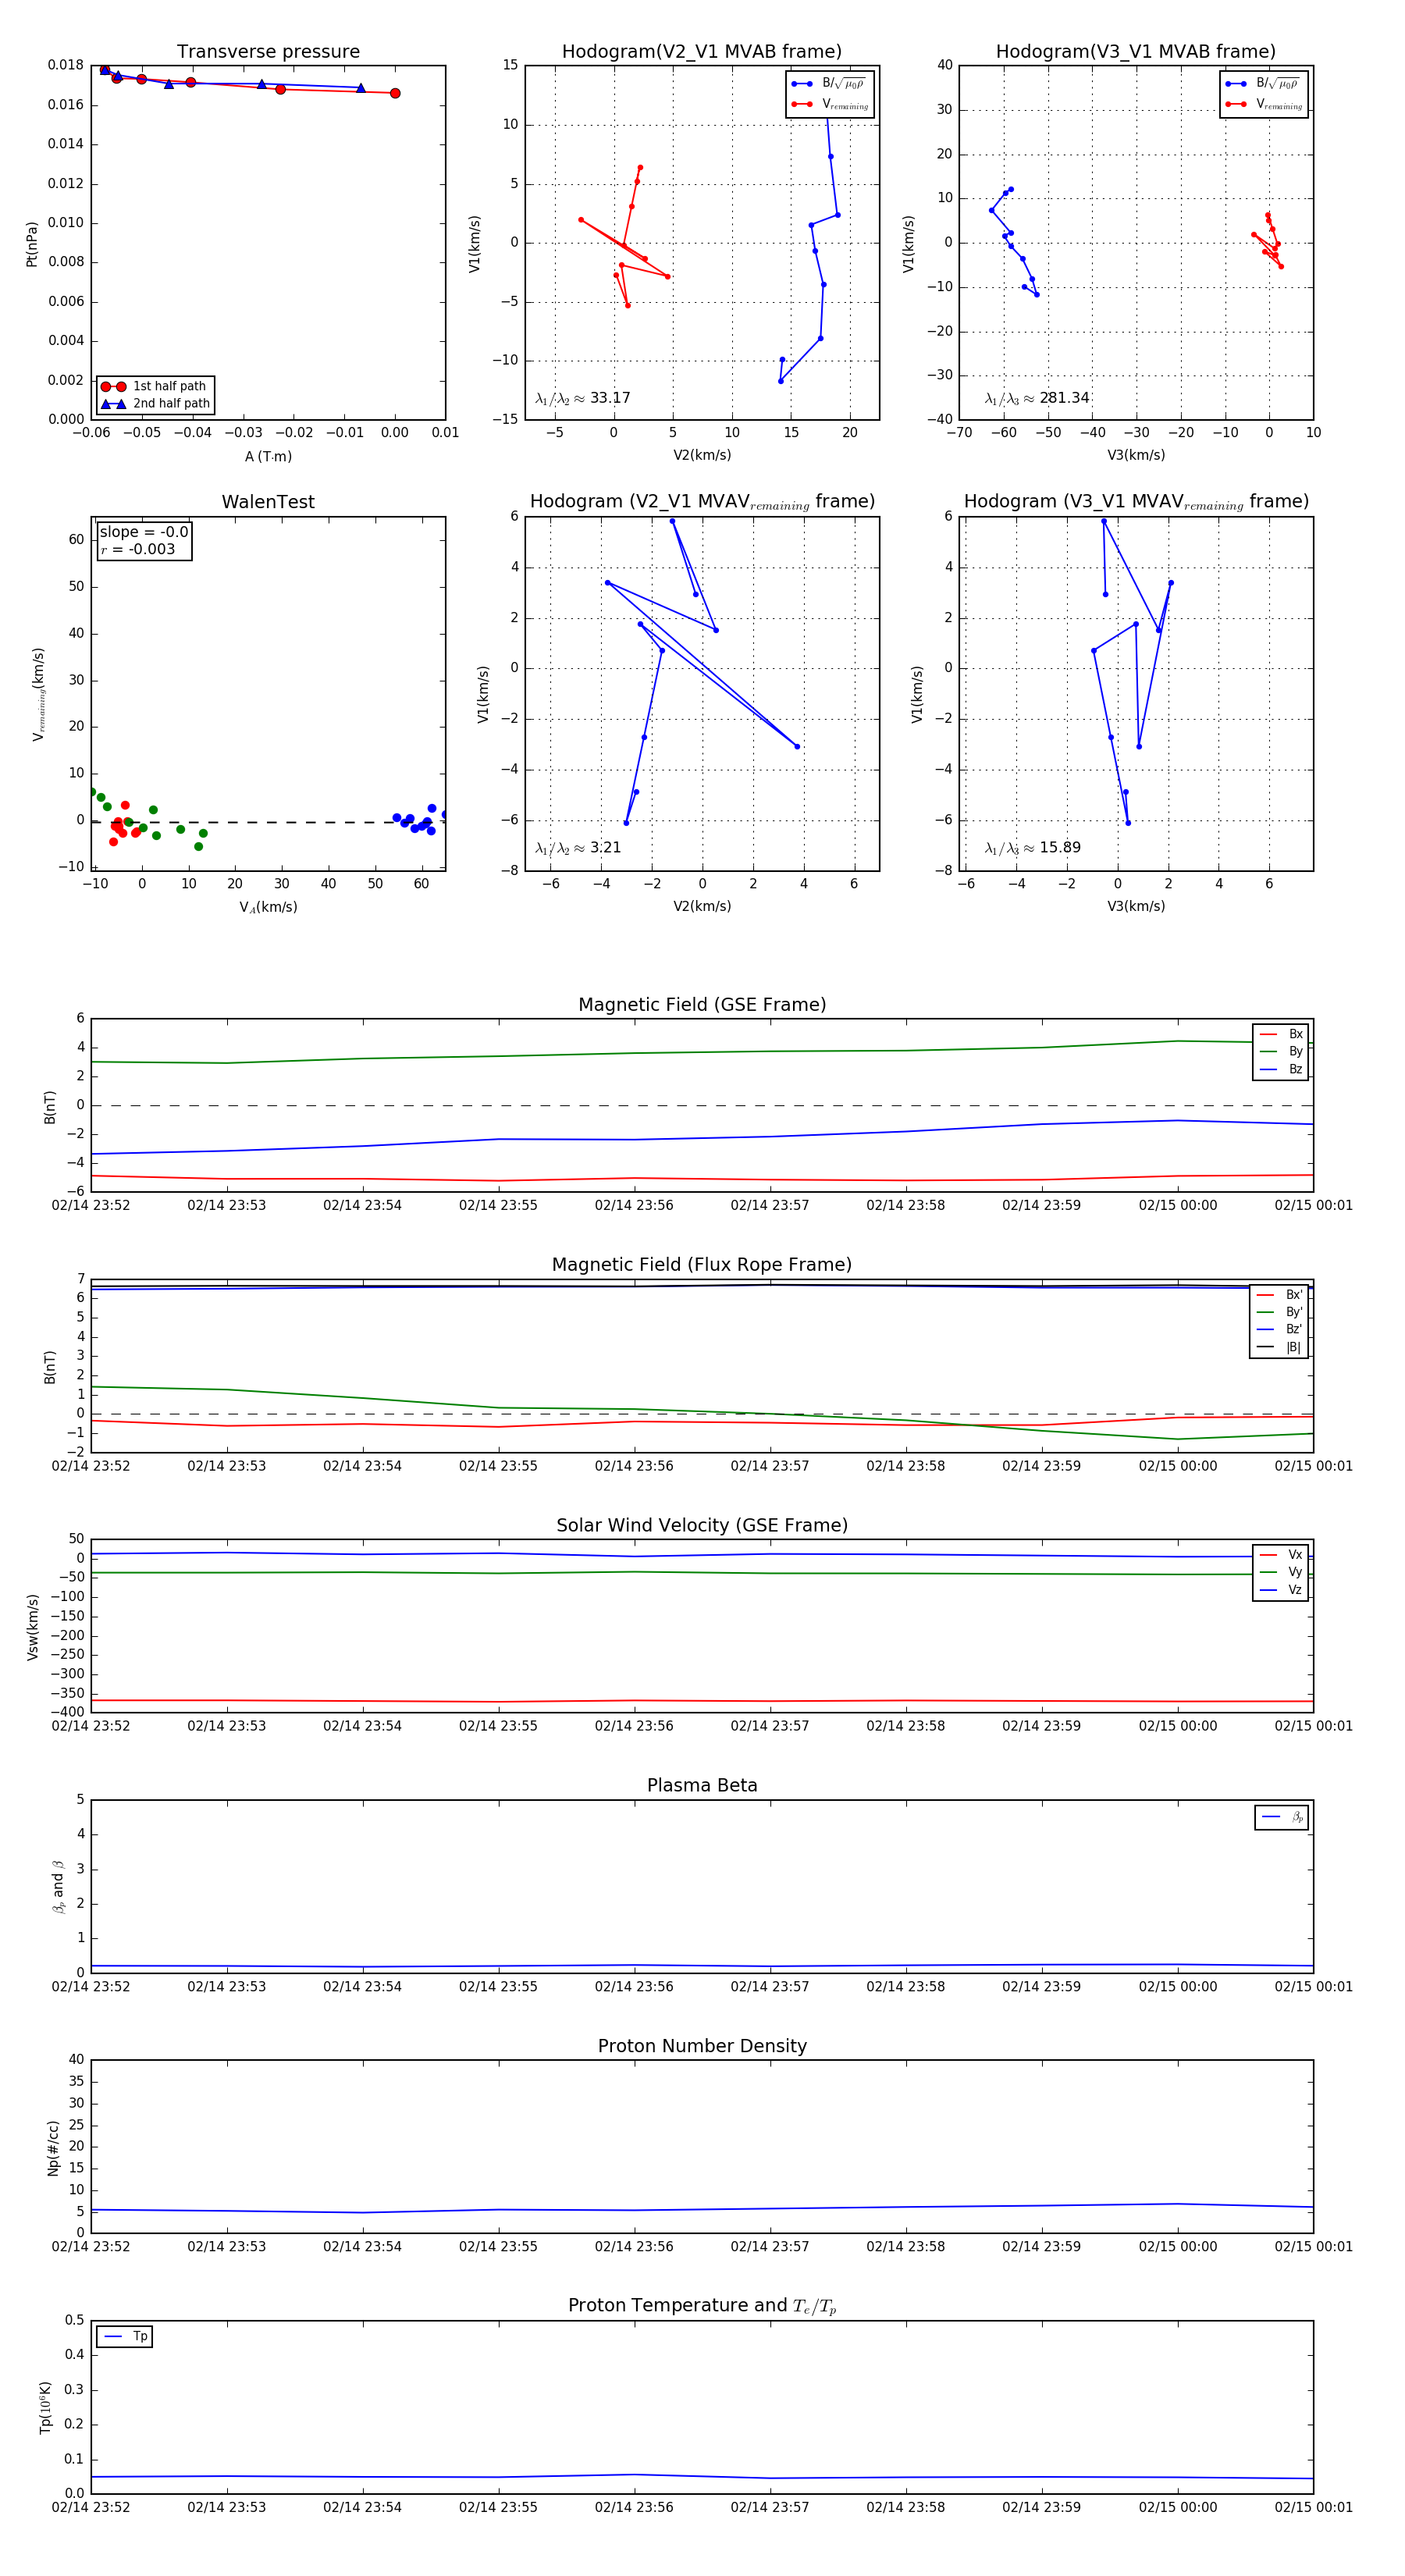Viewport: 1405px width, 2576px height.
Task: Click the 'Tp(10^6K)' y-axis label
Action: point(45,2408)
